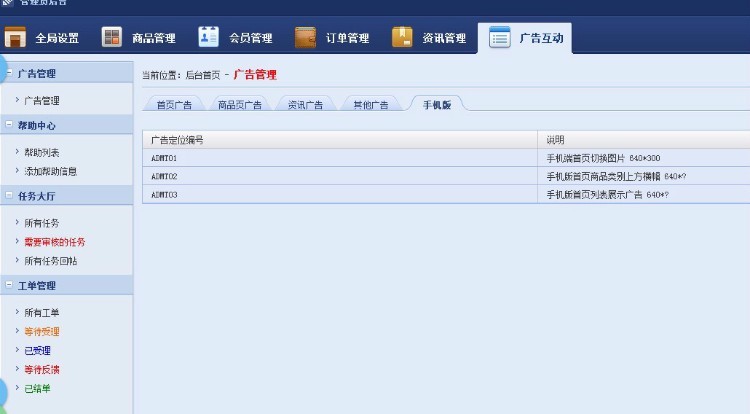This screenshot has width=750, height=414.
Task: Click the 全局设置 store icon
Action: click(15, 37)
